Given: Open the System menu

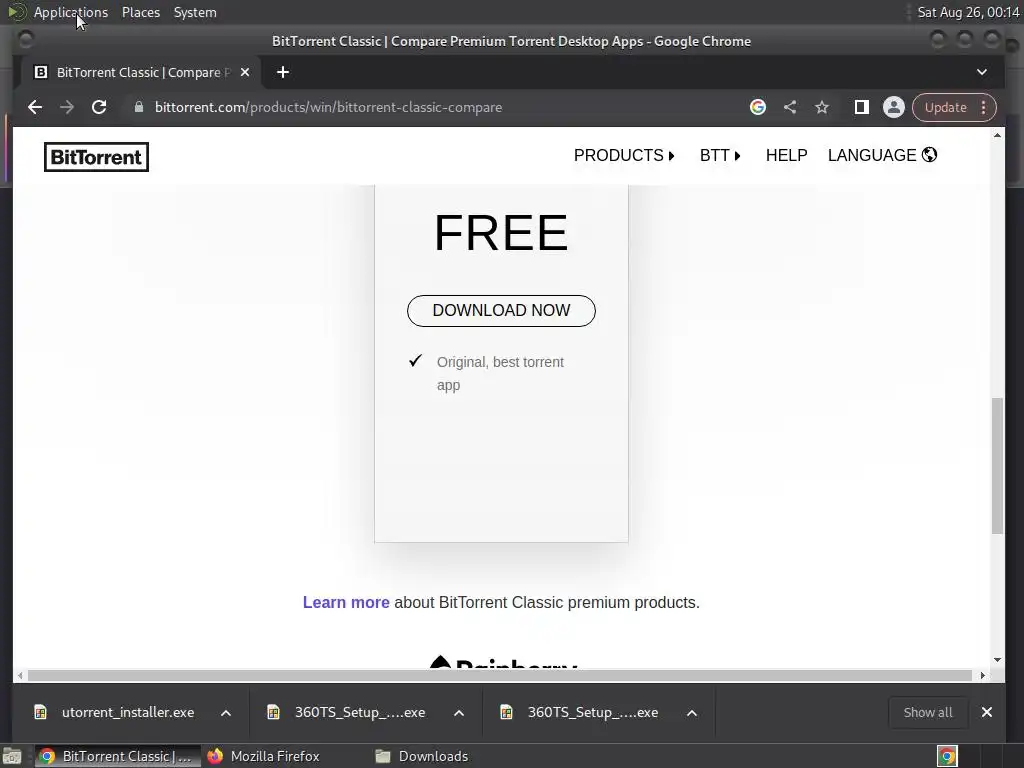Looking at the screenshot, I should (x=195, y=12).
